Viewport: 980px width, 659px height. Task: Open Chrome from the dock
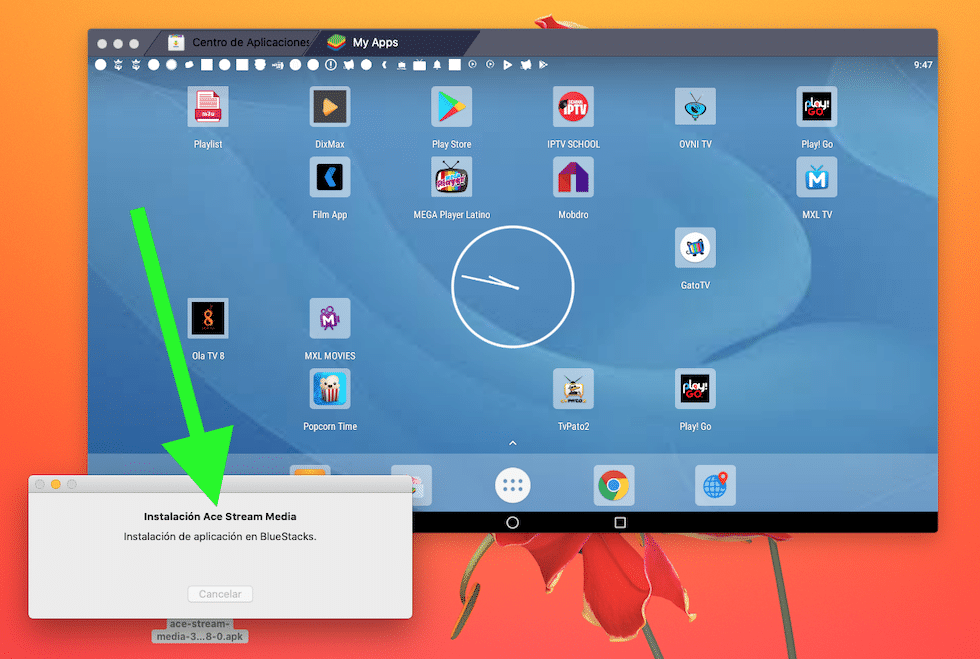coord(613,484)
